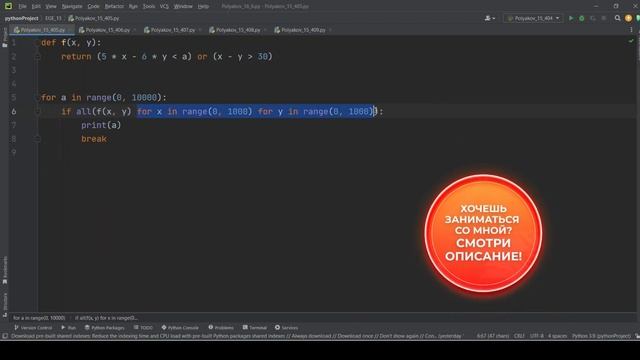
Task: Click the Python 3.9 interpreter indicator
Action: tap(601, 336)
